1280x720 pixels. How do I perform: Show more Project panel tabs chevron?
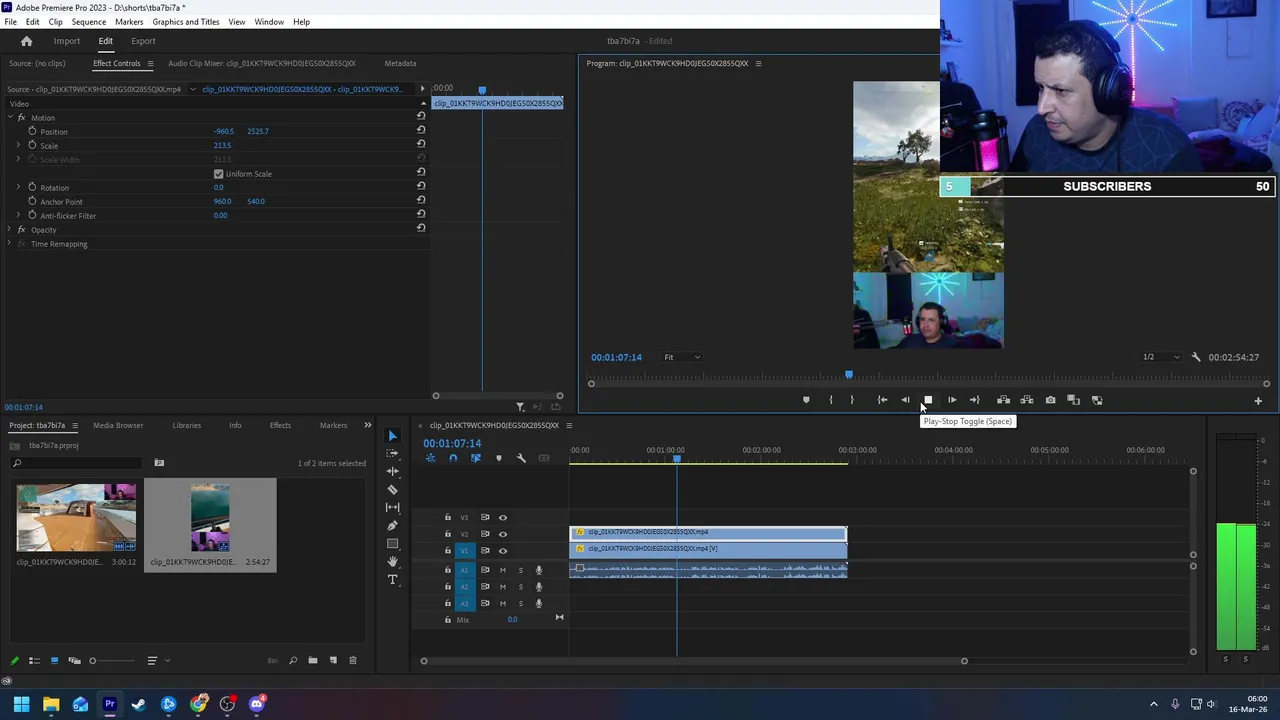[x=367, y=425]
